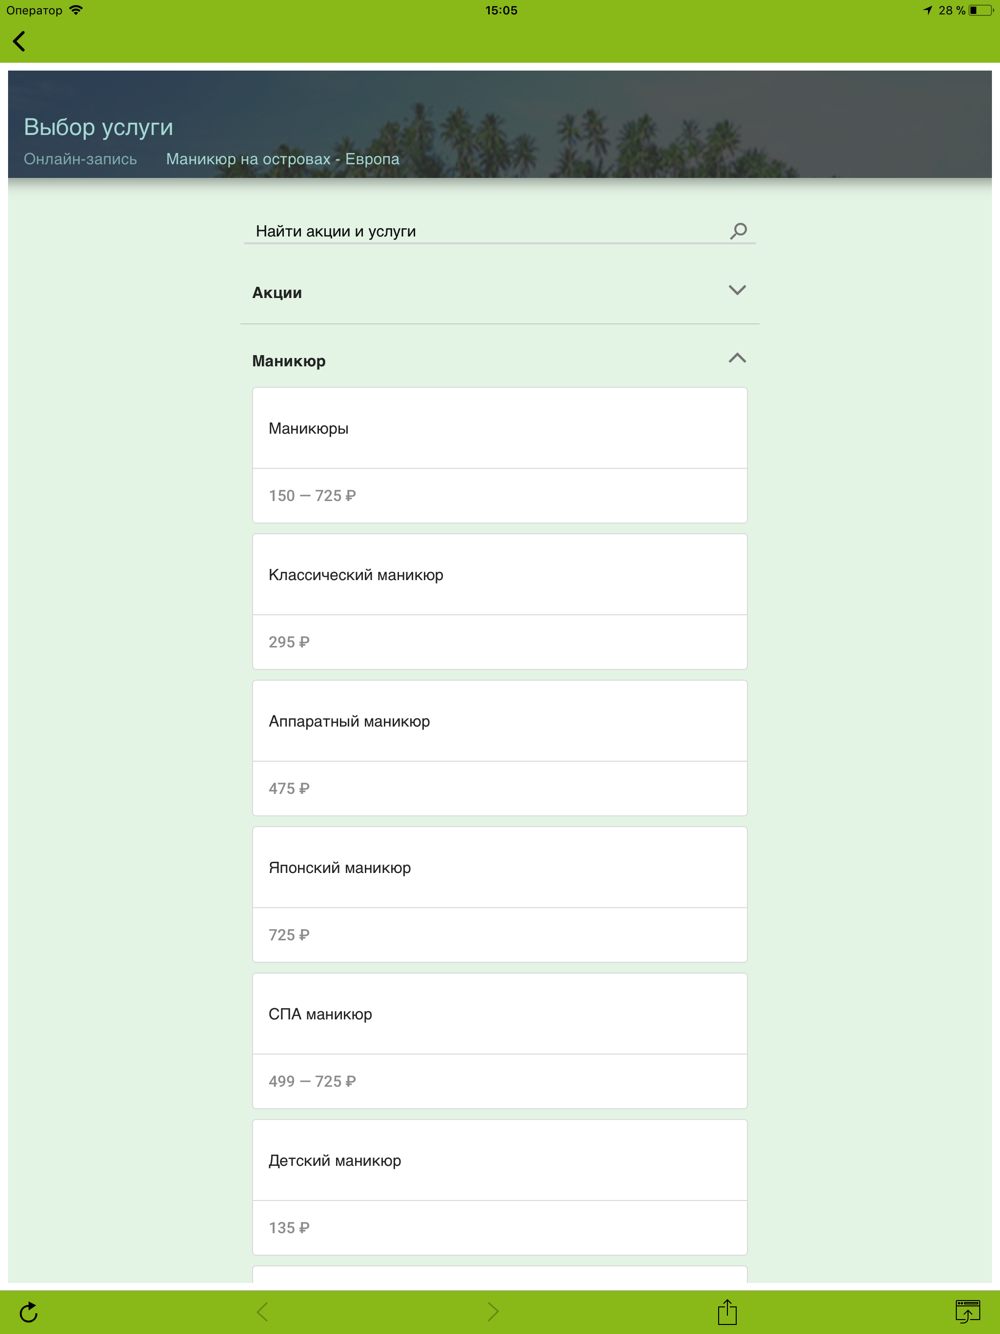Open Маникюр на островах - Европа breadcrumb
This screenshot has width=1000, height=1334.
(x=282, y=159)
